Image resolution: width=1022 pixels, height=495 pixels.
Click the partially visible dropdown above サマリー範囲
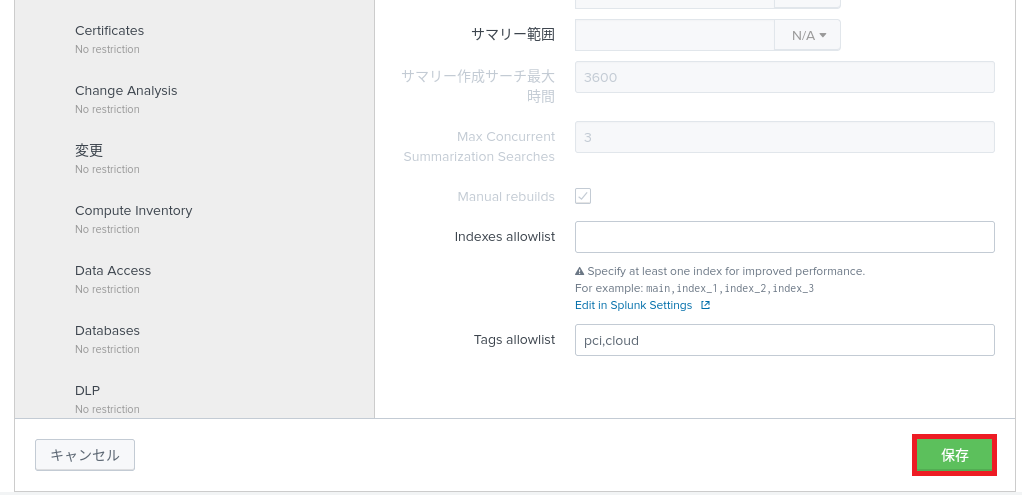click(x=807, y=4)
